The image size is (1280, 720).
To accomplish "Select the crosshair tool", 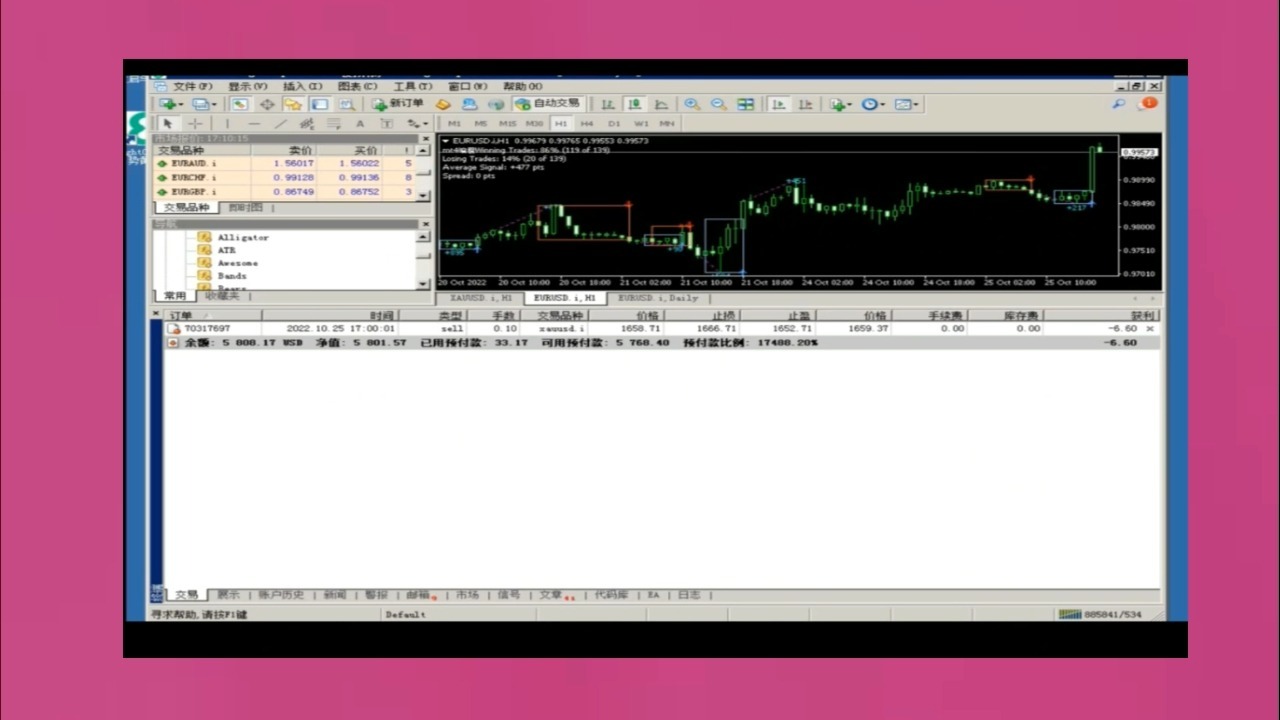I will coord(195,124).
